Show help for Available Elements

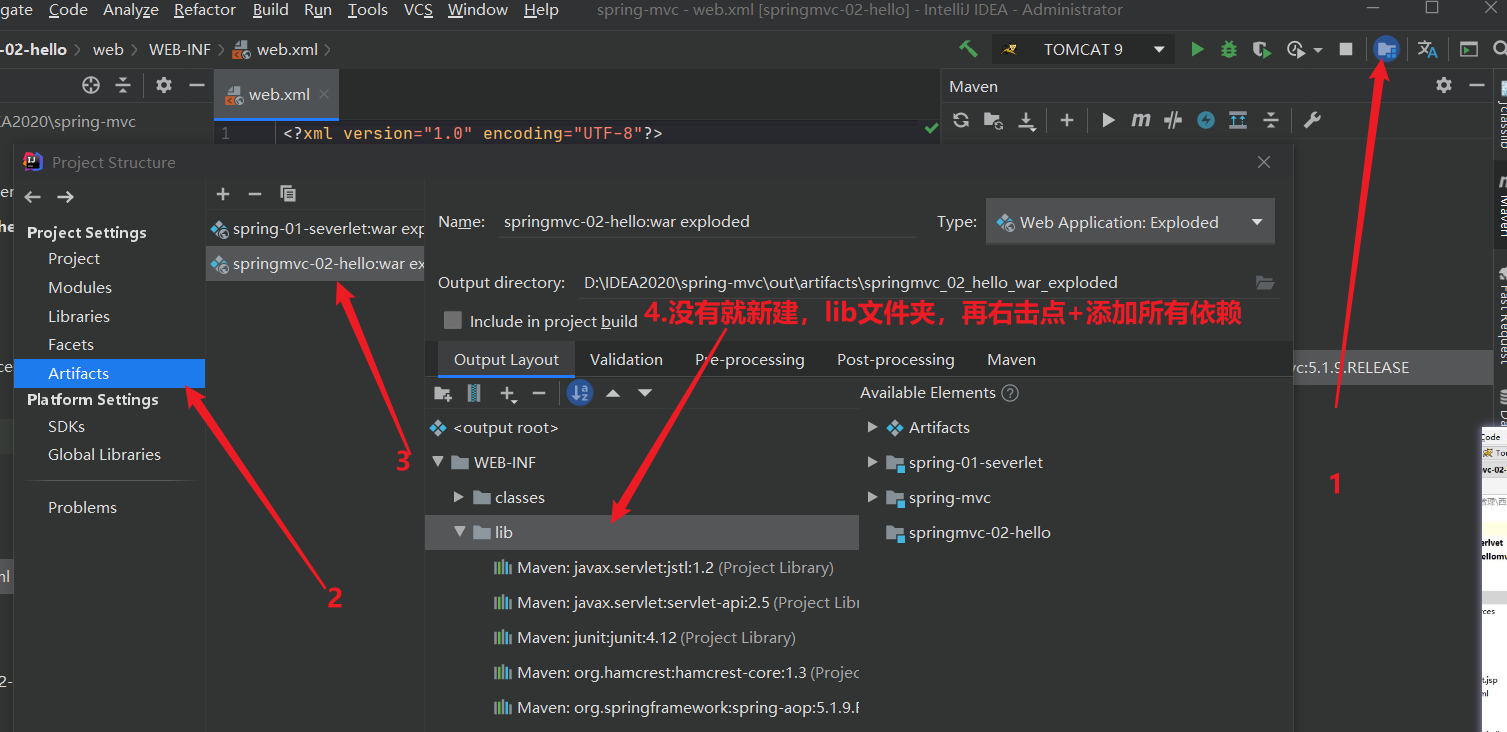tap(1010, 393)
